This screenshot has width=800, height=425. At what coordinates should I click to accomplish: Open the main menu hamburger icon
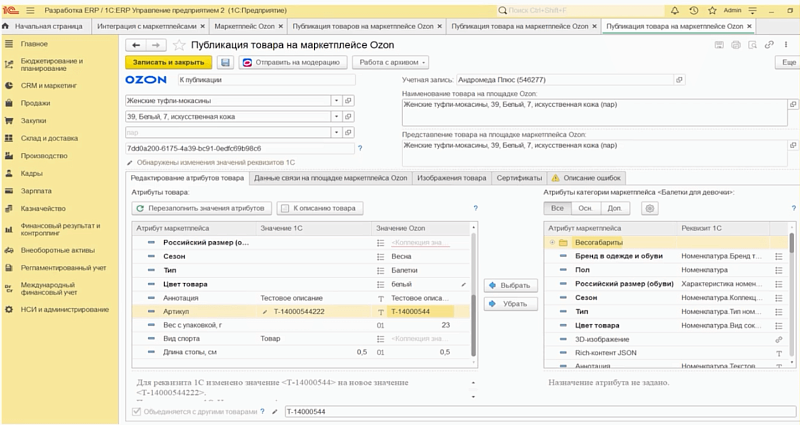[30, 10]
